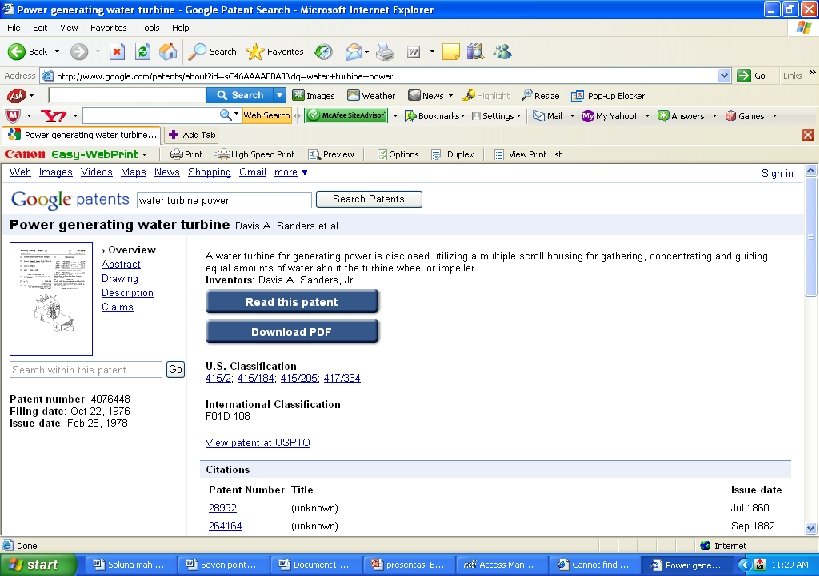Screen dimensions: 819x576
Task: Click View patent at USPTO link
Action: [x=258, y=442]
